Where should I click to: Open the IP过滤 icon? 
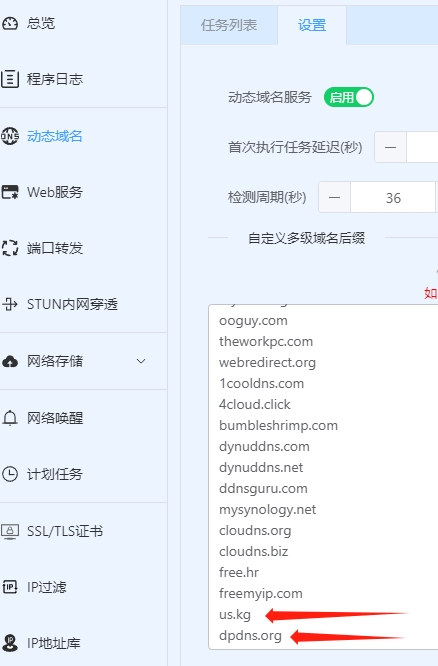click(10, 587)
